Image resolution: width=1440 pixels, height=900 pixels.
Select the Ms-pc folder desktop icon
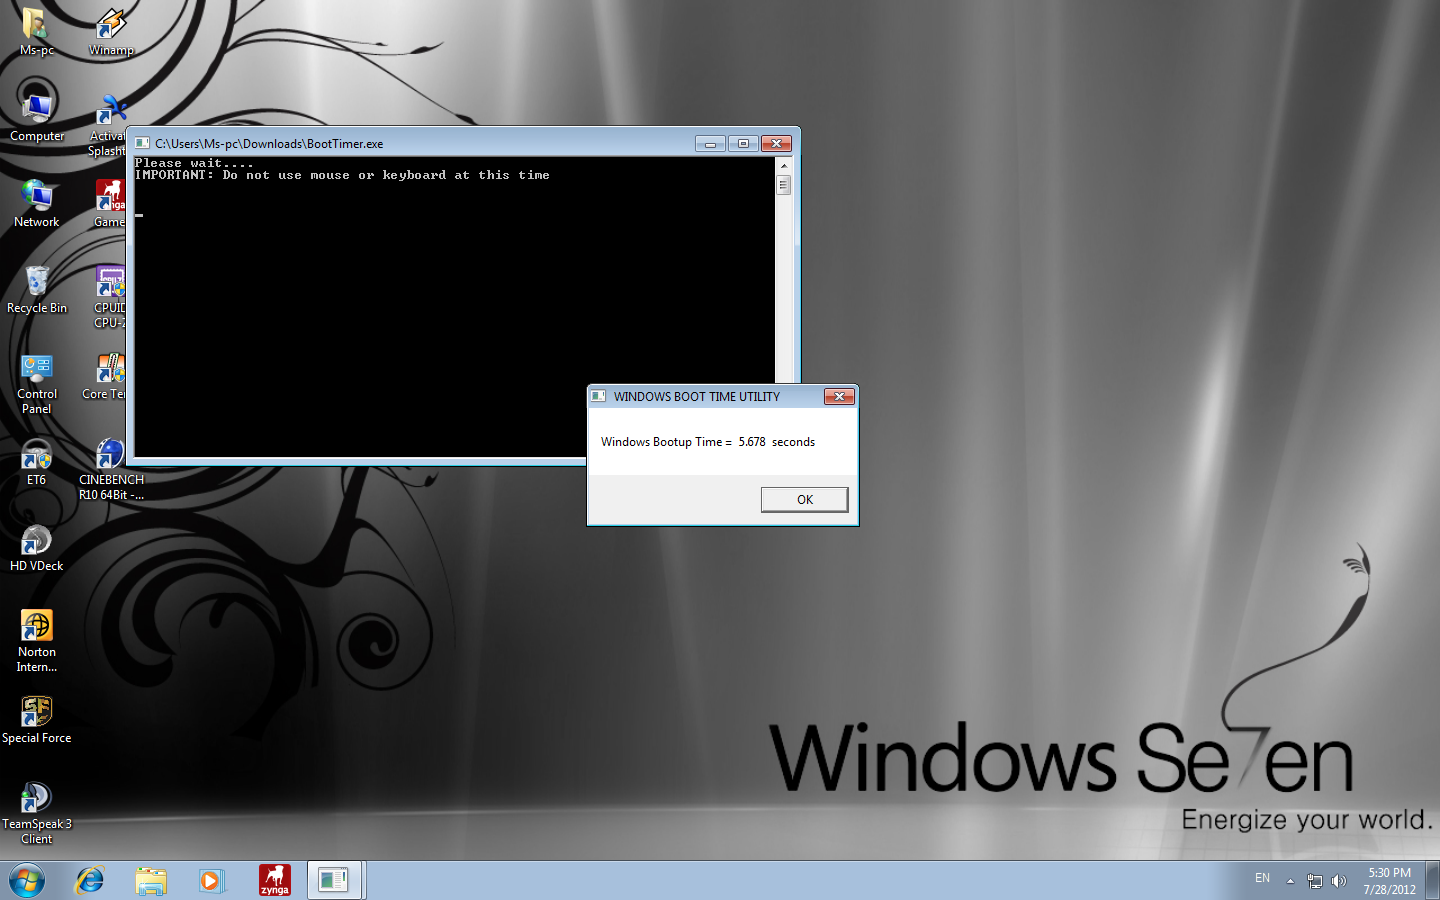point(36,31)
